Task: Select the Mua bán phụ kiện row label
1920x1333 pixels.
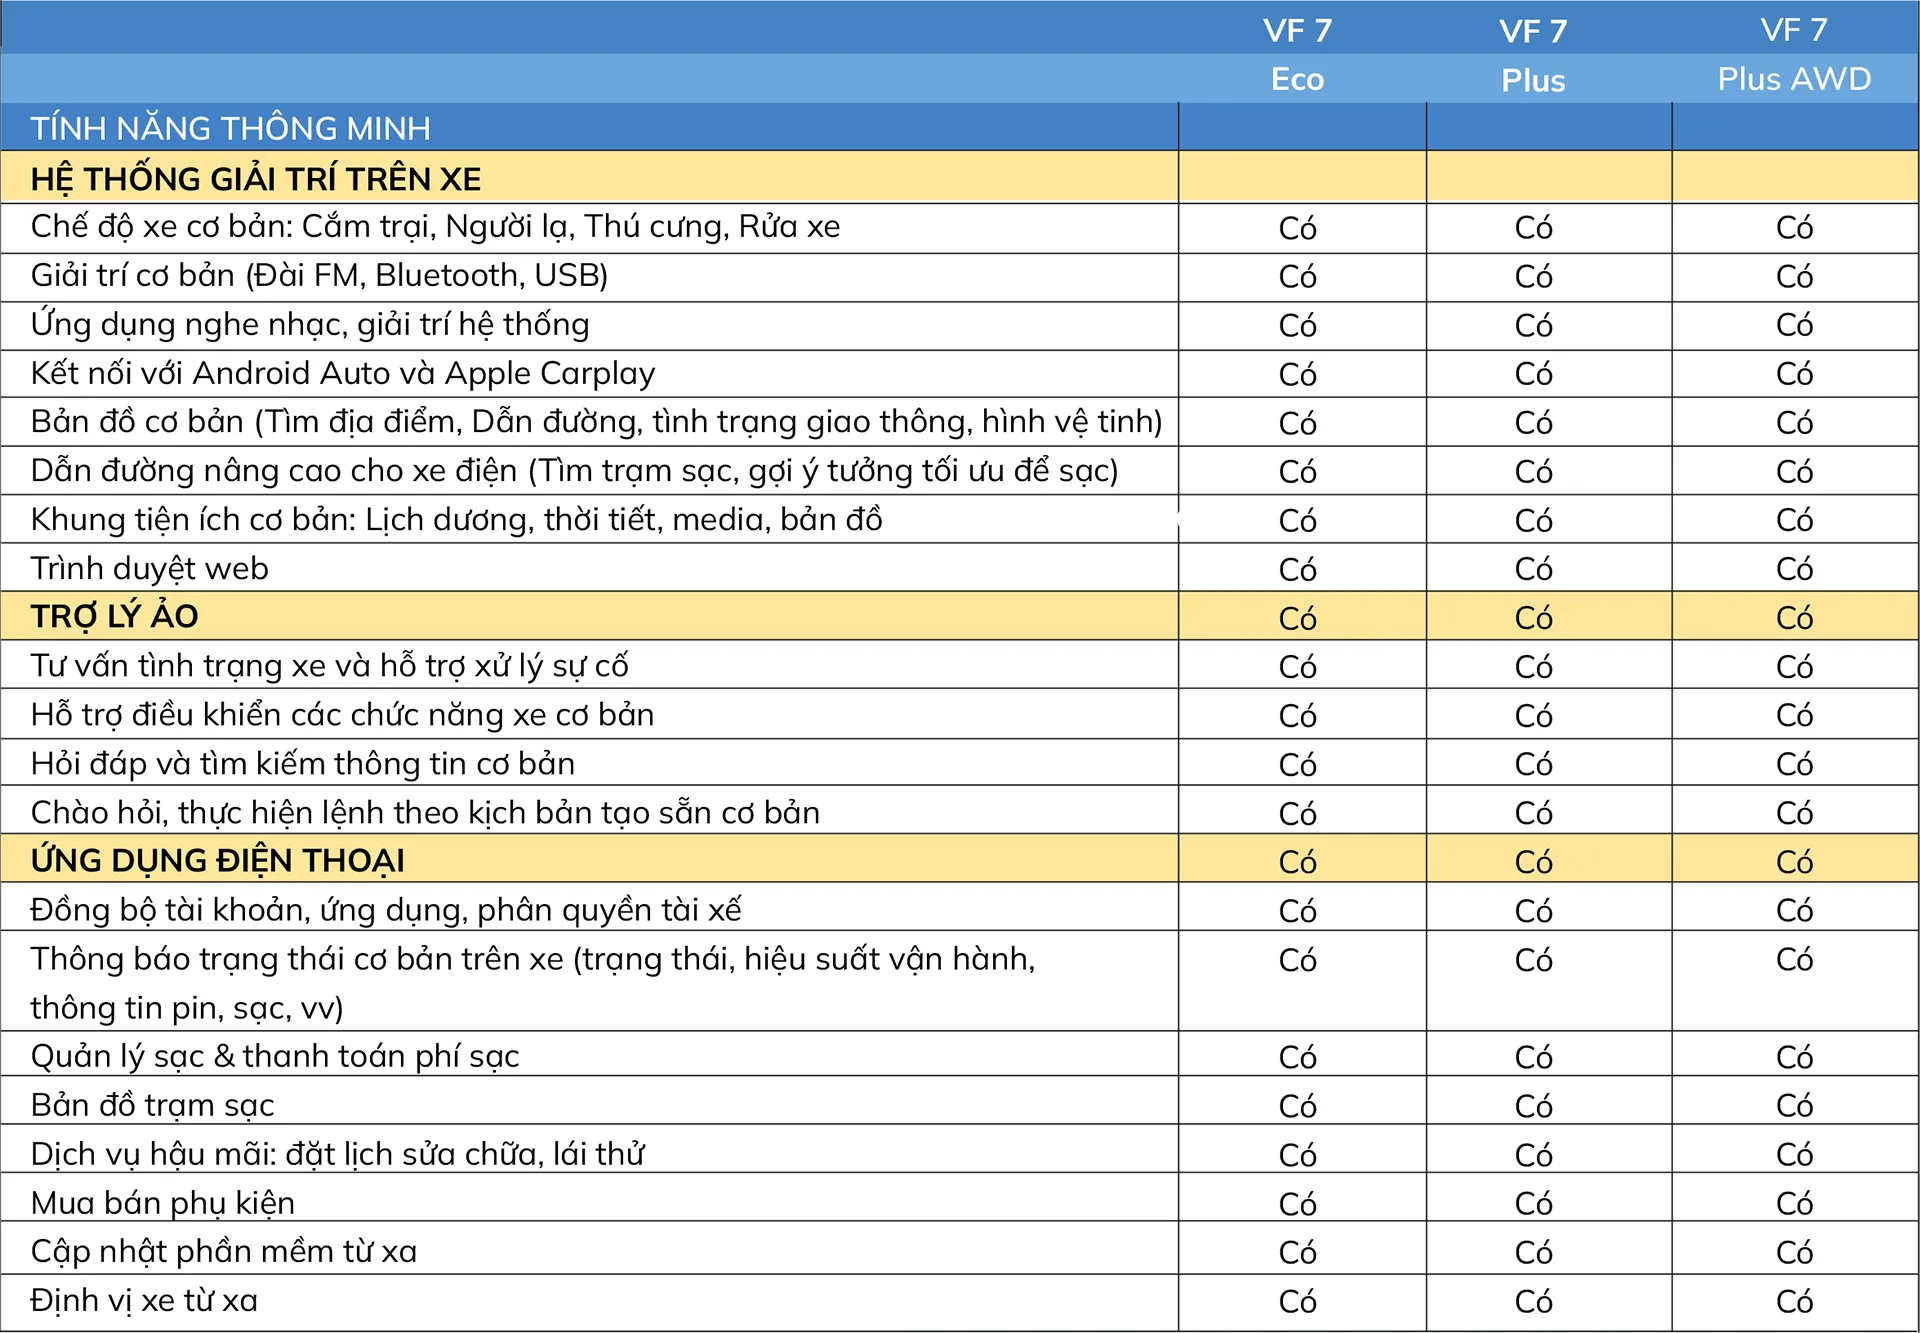Action: tap(162, 1202)
